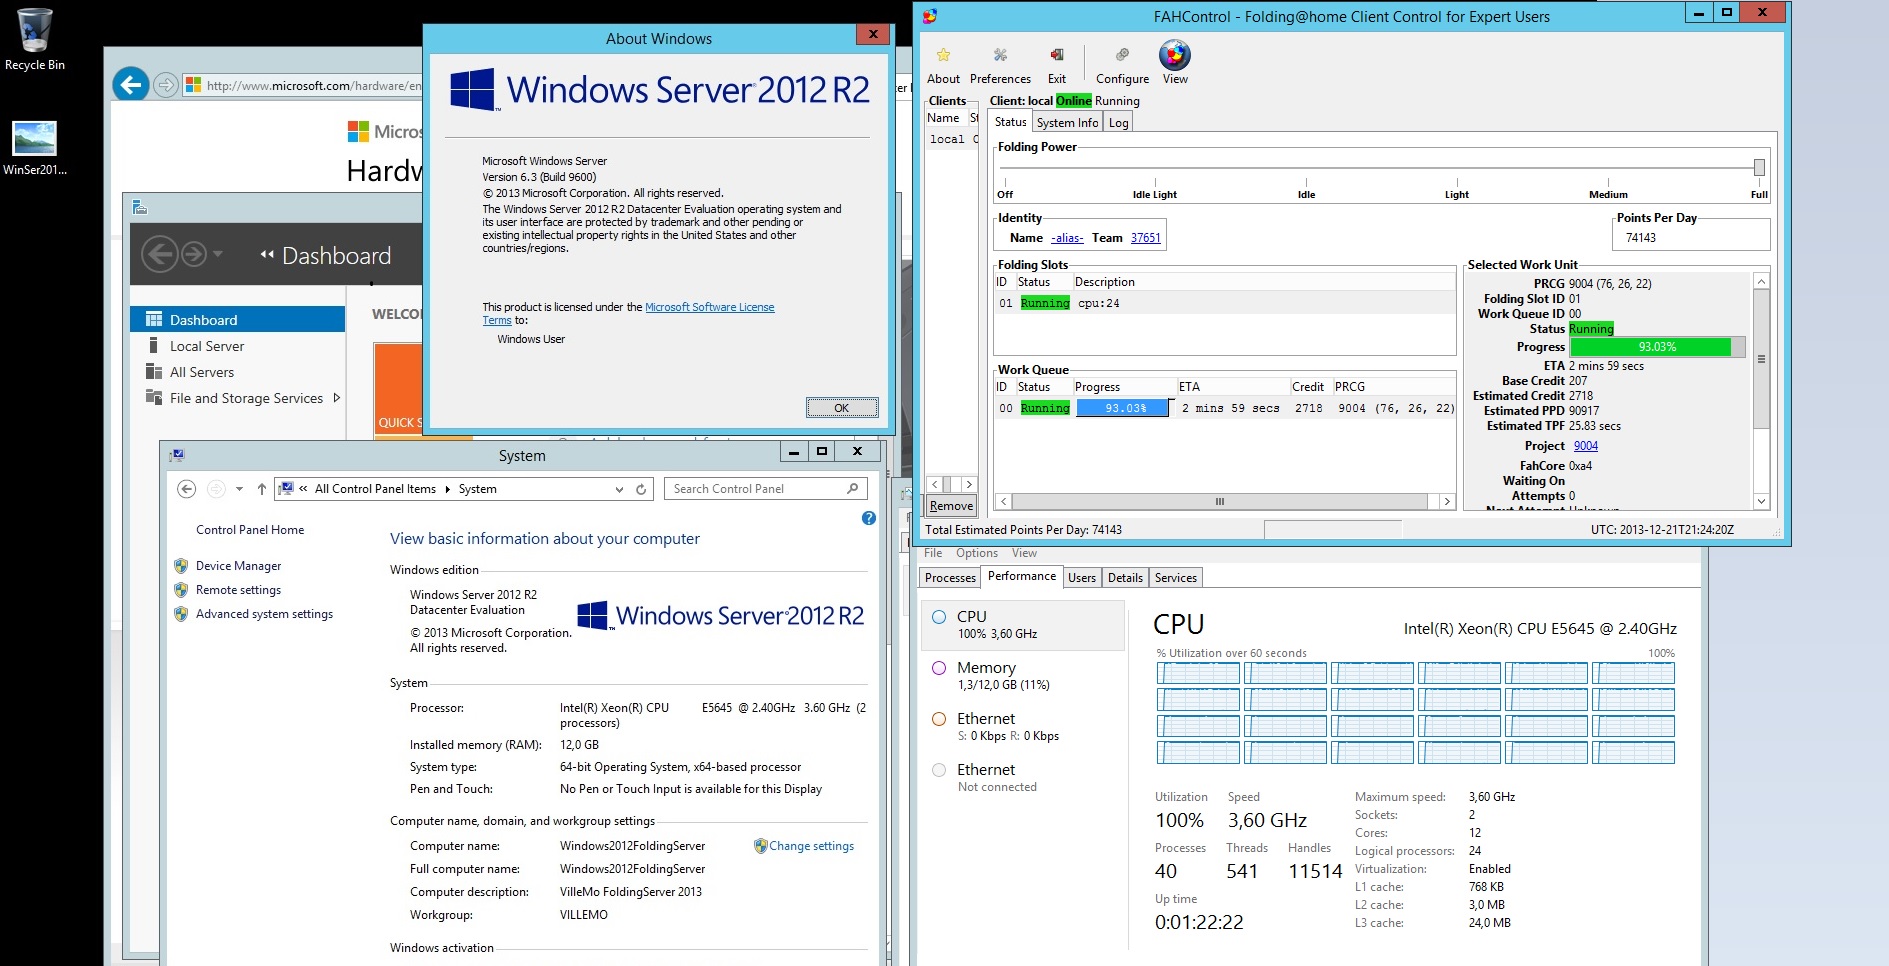The image size is (1889, 966).
Task: Select the CPU 100% performance entry
Action: [1022, 625]
